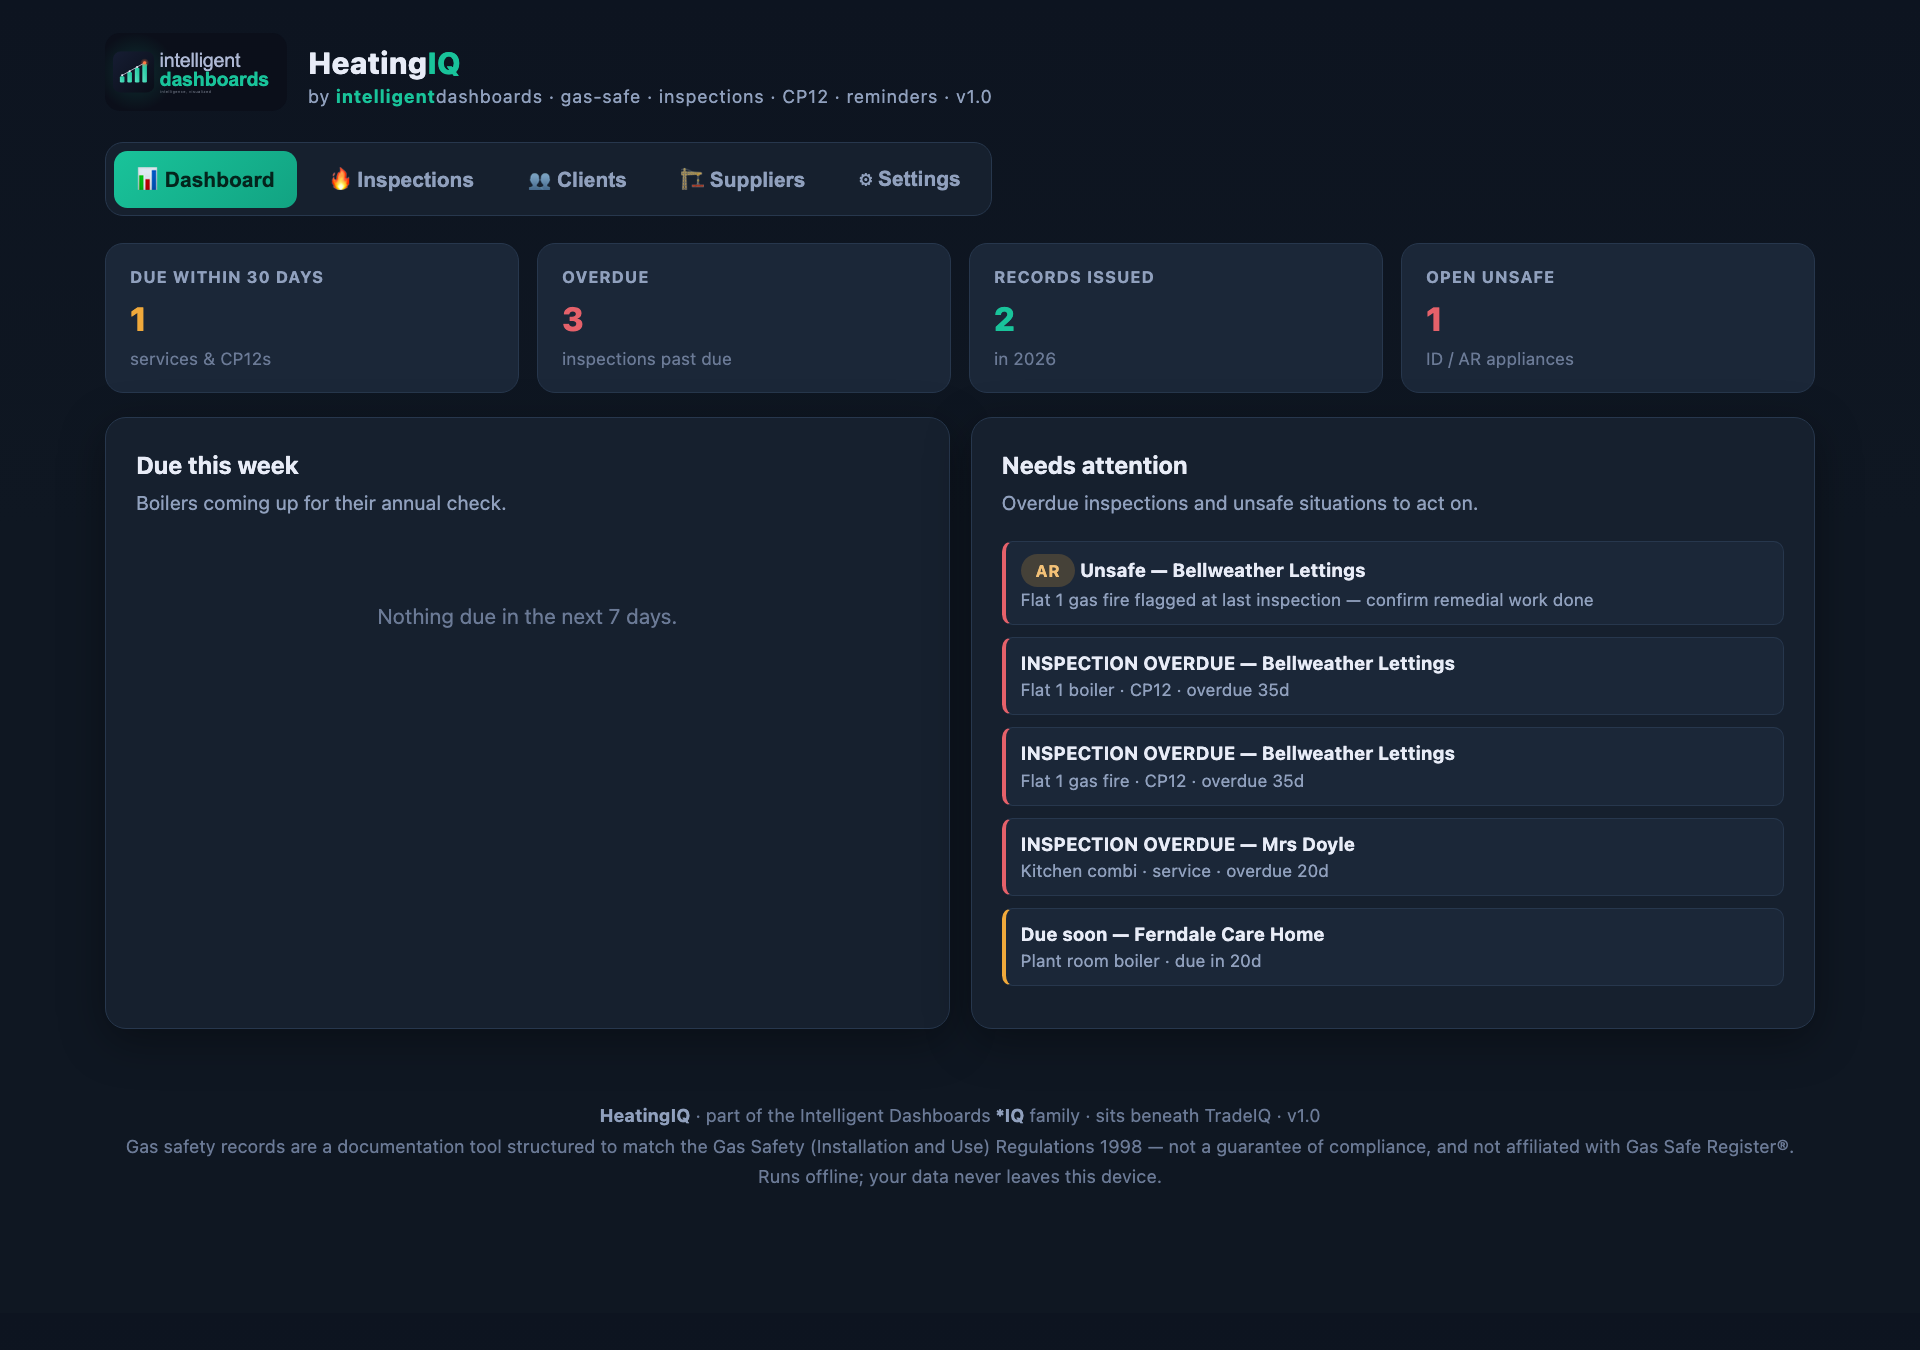Open the Mrs Doyle overdue inspection
Viewport: 1920px width, 1350px height.
pos(1393,857)
